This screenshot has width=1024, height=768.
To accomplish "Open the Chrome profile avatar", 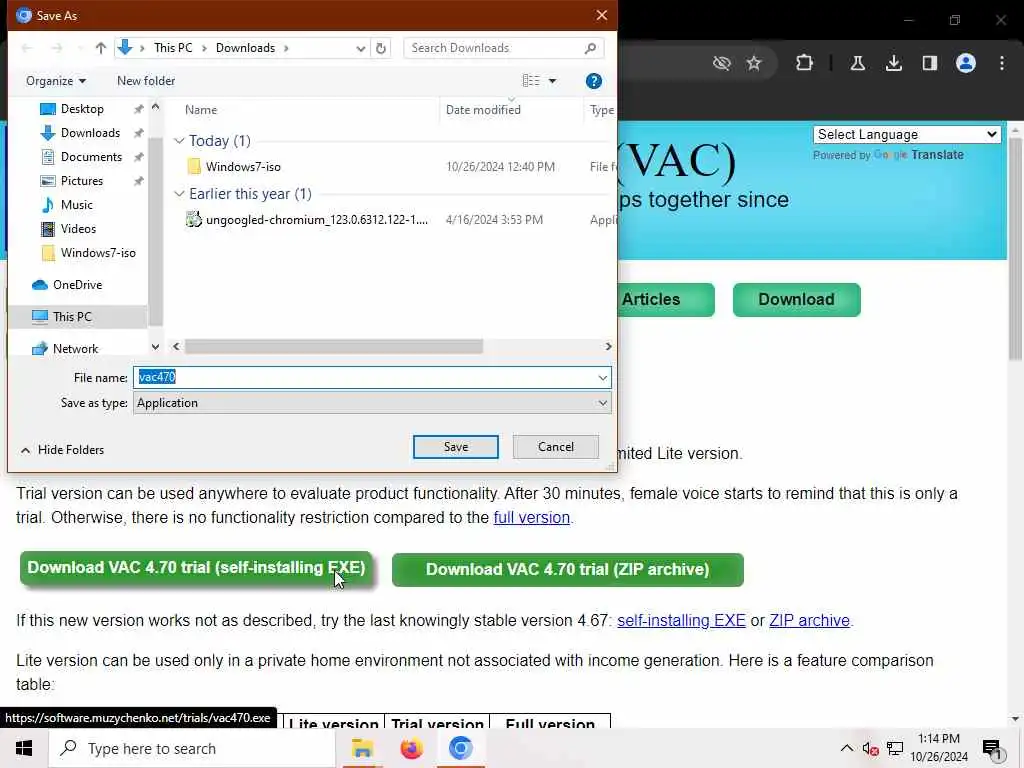I will 966,63.
